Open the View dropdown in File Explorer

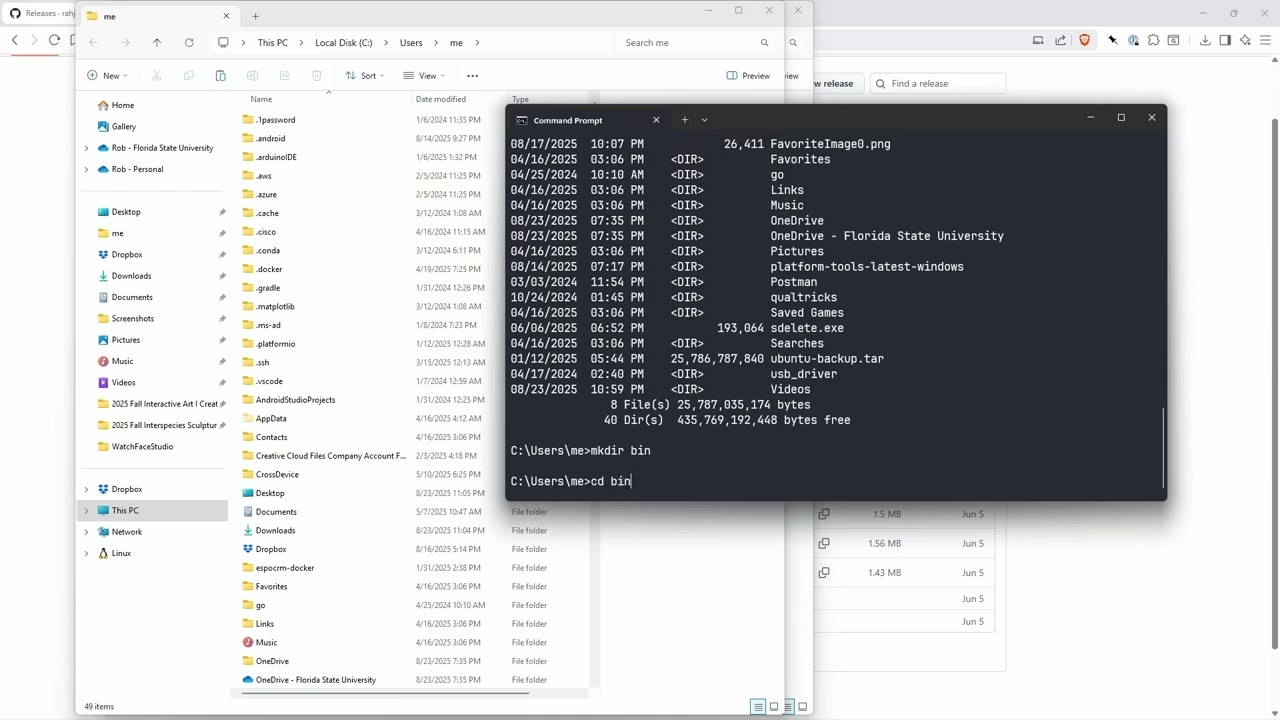pyautogui.click(x=423, y=76)
